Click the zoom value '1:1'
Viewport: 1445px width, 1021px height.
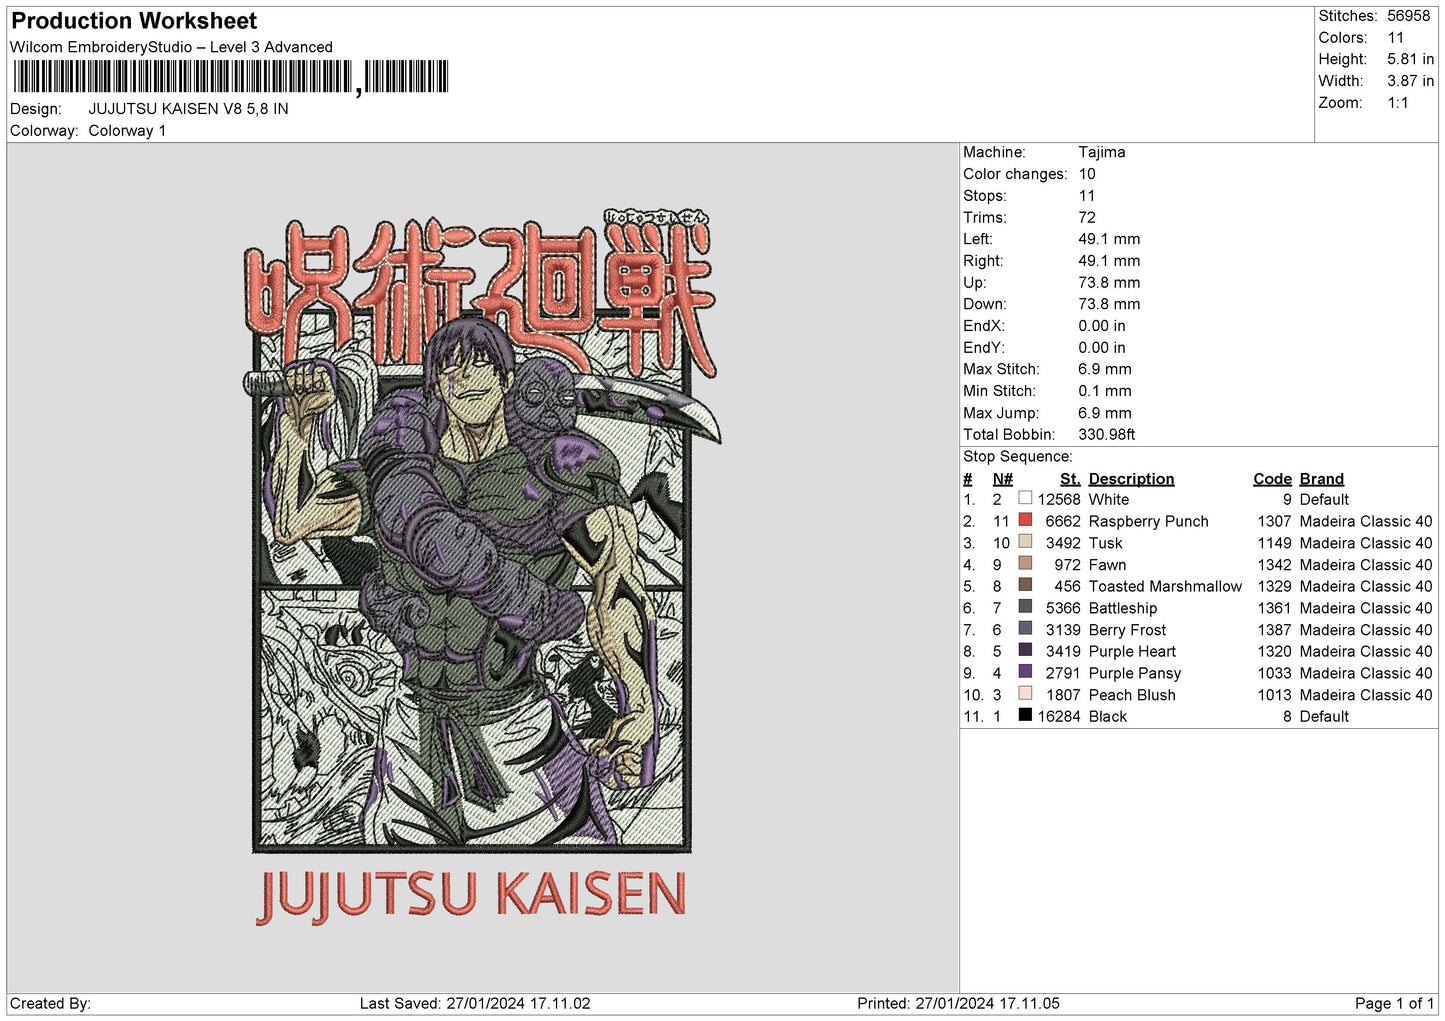pos(1397,103)
